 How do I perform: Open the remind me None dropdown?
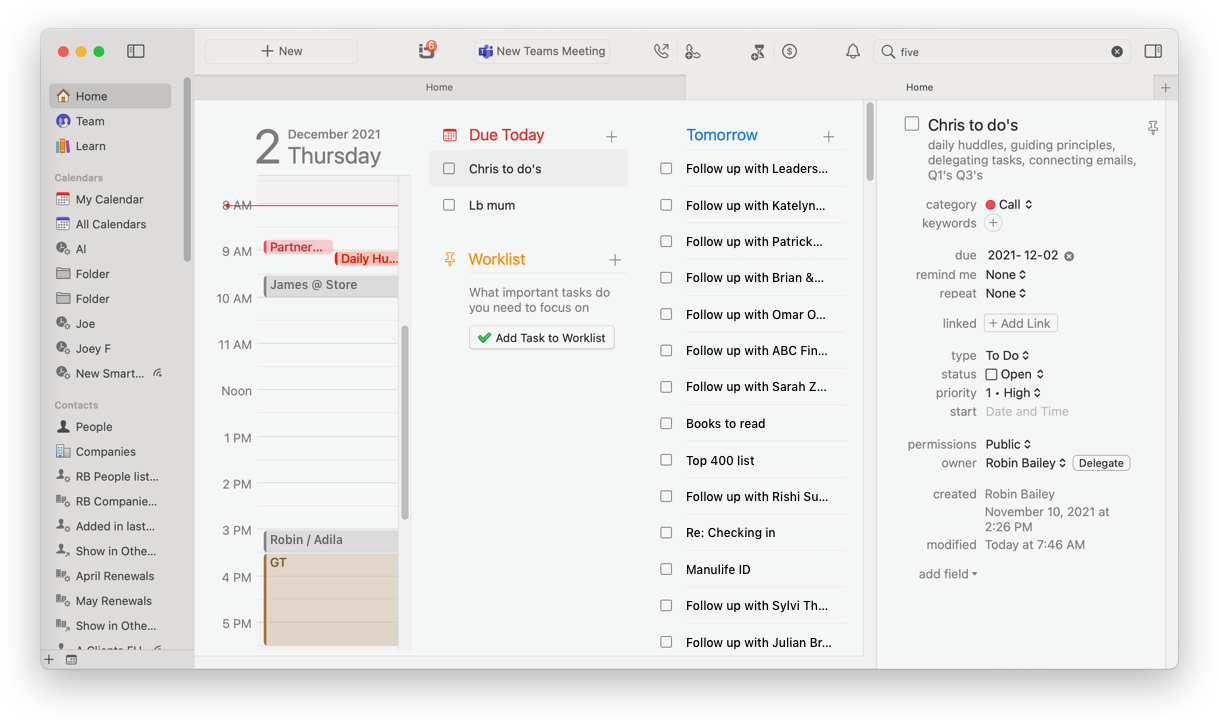pos(1006,275)
